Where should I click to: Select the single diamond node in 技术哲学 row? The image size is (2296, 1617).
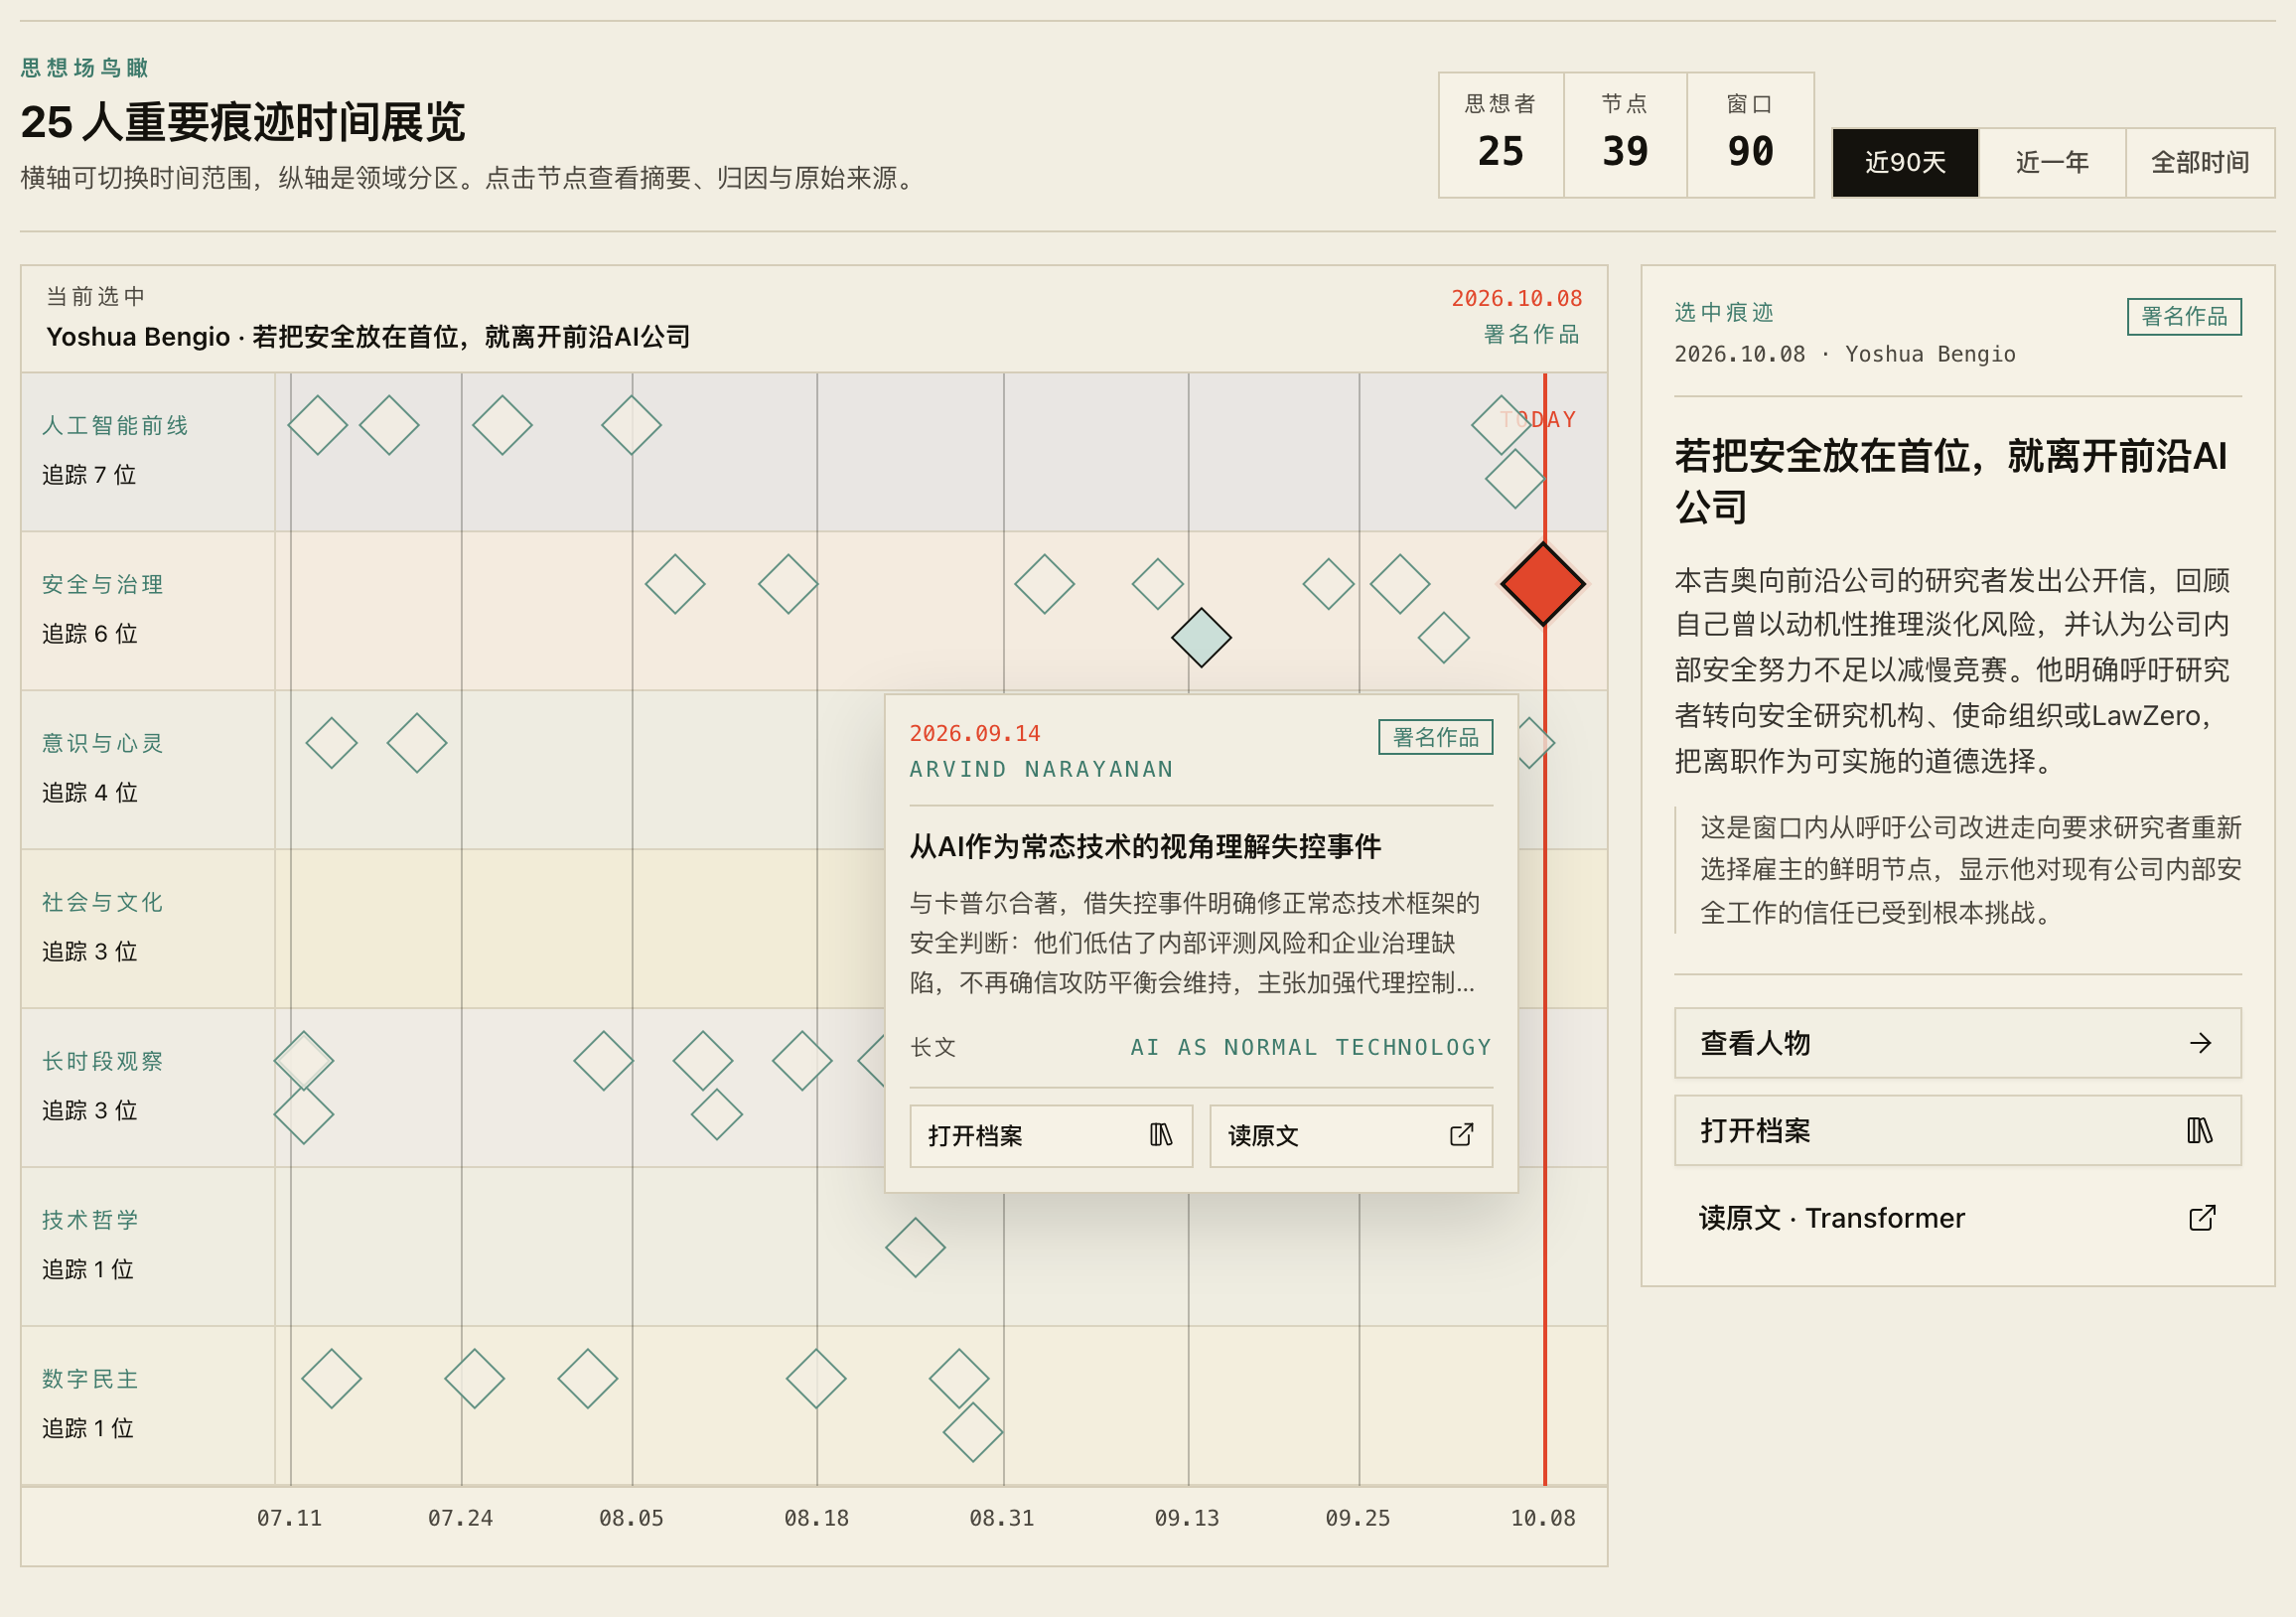point(915,1247)
